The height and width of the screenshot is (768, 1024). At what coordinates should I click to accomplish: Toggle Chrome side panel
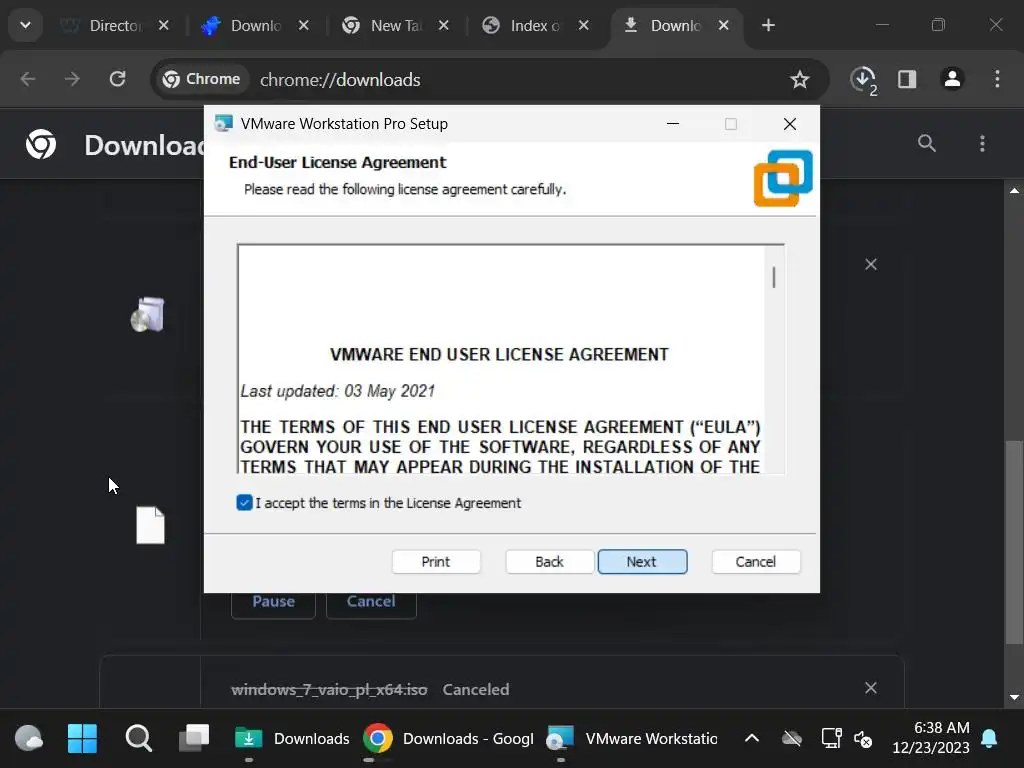(x=907, y=79)
